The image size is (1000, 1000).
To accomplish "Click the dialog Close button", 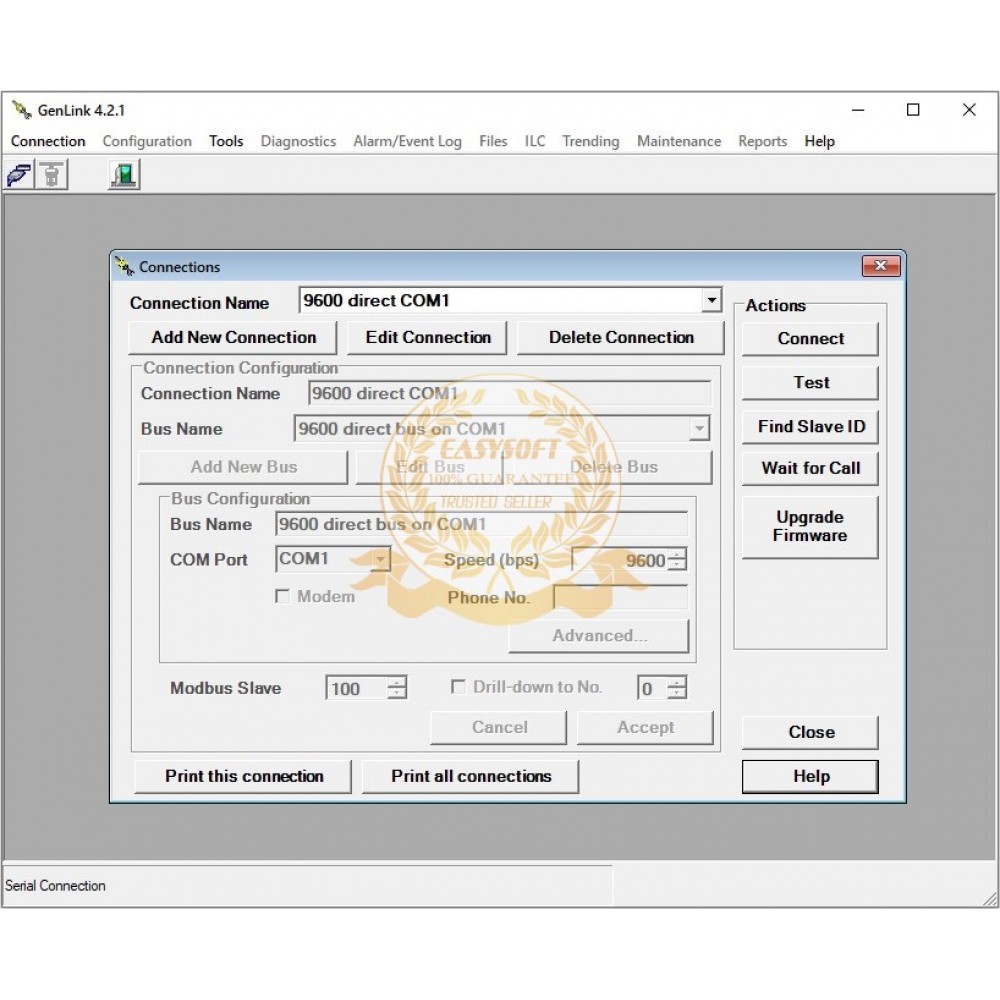I will coord(811,732).
